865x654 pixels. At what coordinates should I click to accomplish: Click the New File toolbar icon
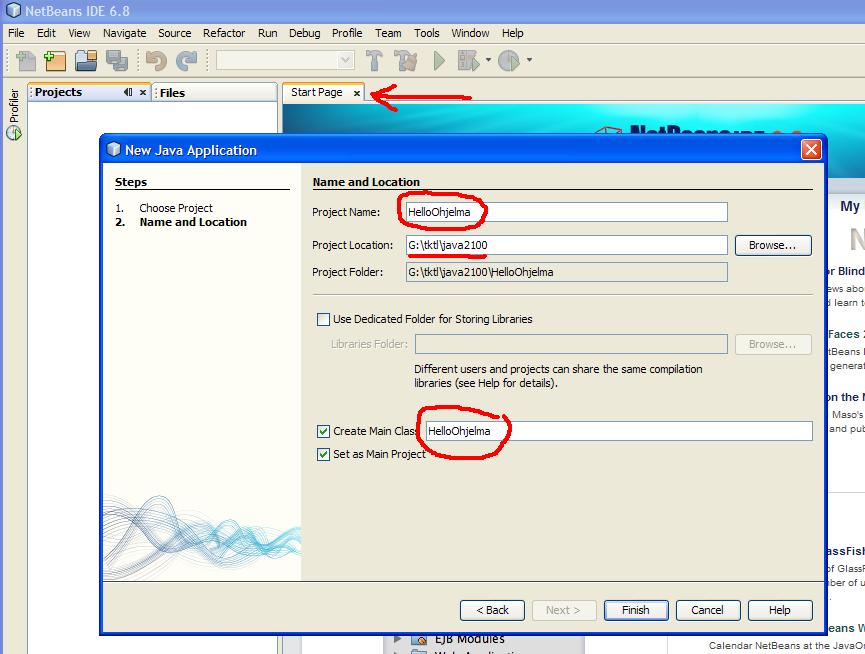(x=26, y=60)
